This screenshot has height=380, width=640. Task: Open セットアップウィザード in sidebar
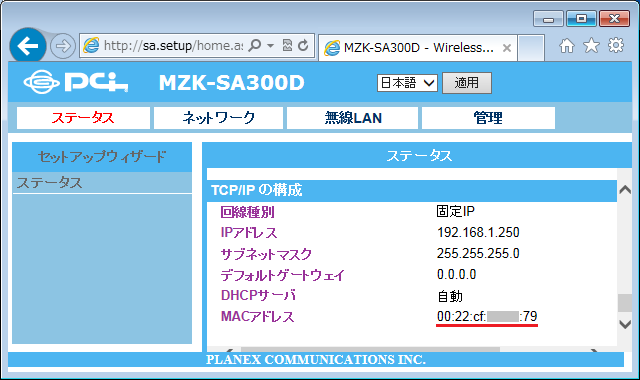[x=102, y=157]
